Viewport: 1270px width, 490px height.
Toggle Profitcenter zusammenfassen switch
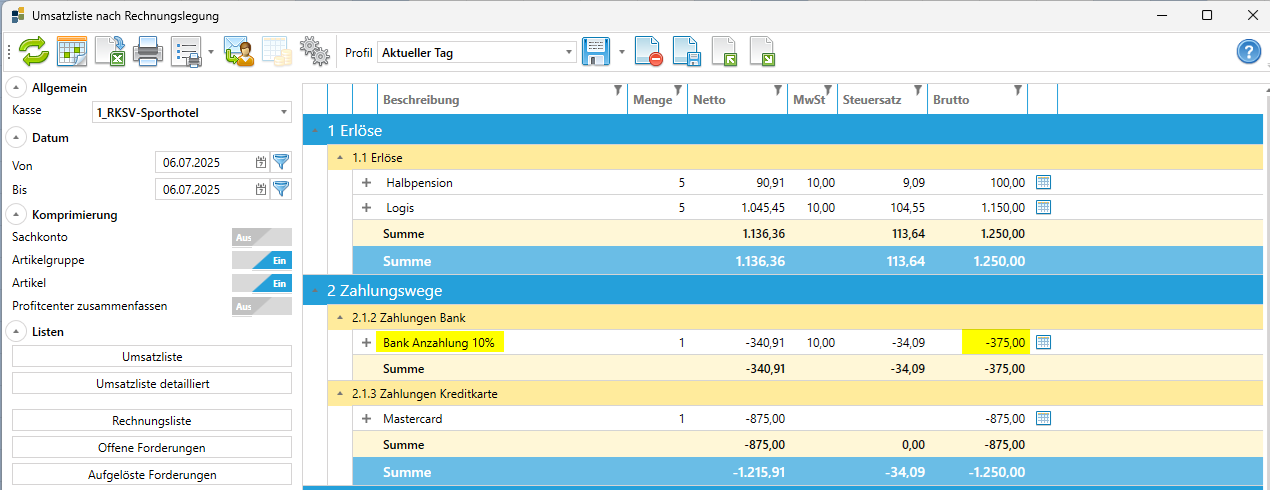pos(261,306)
